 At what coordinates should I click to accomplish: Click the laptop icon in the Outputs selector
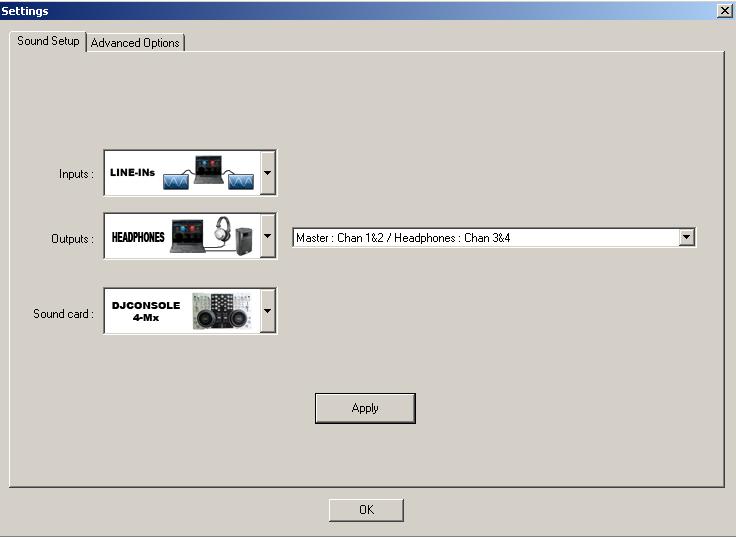[x=188, y=235]
